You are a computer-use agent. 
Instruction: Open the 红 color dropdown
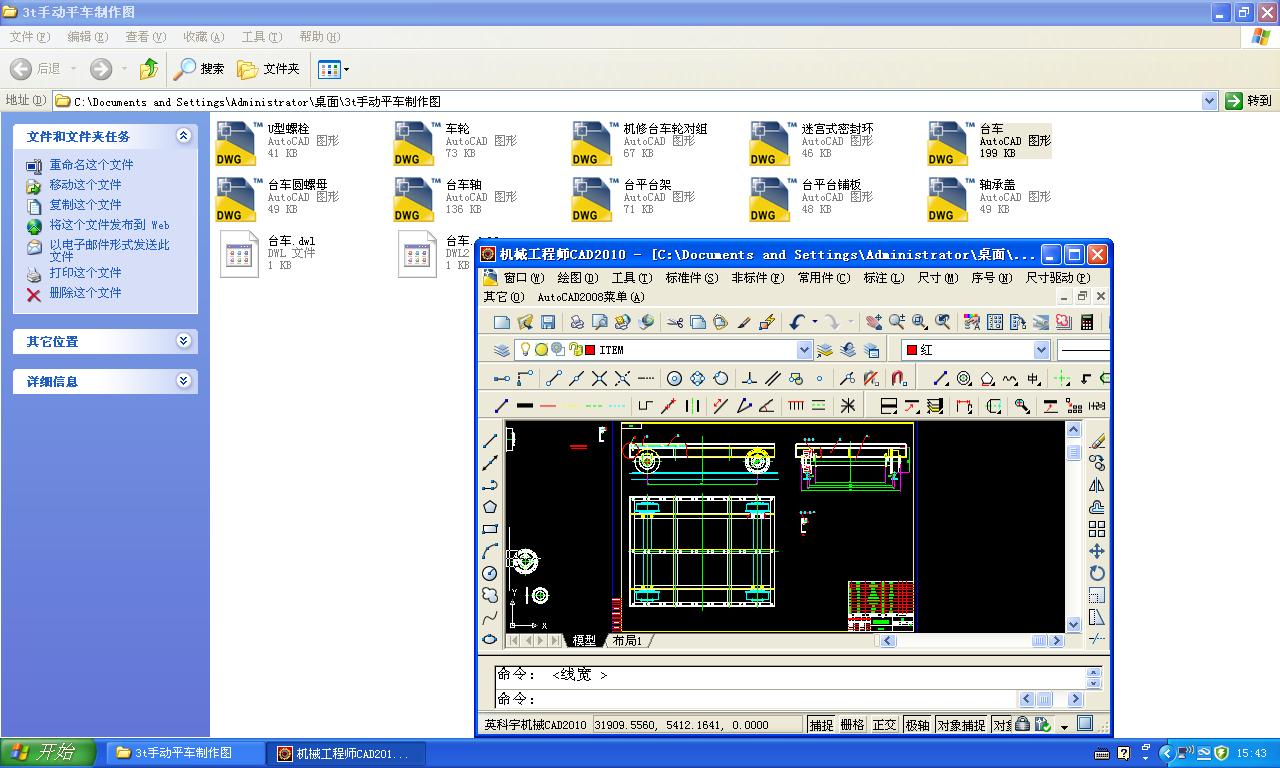point(1041,350)
